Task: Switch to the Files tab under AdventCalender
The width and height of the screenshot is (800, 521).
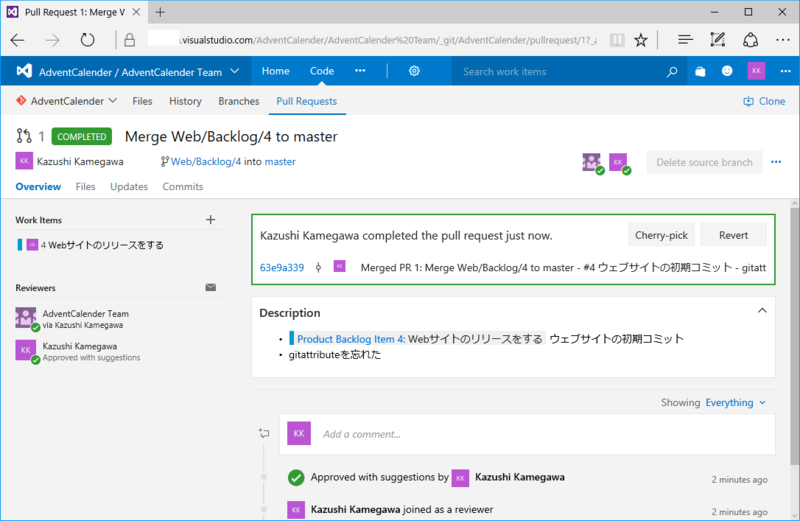Action: click(142, 101)
